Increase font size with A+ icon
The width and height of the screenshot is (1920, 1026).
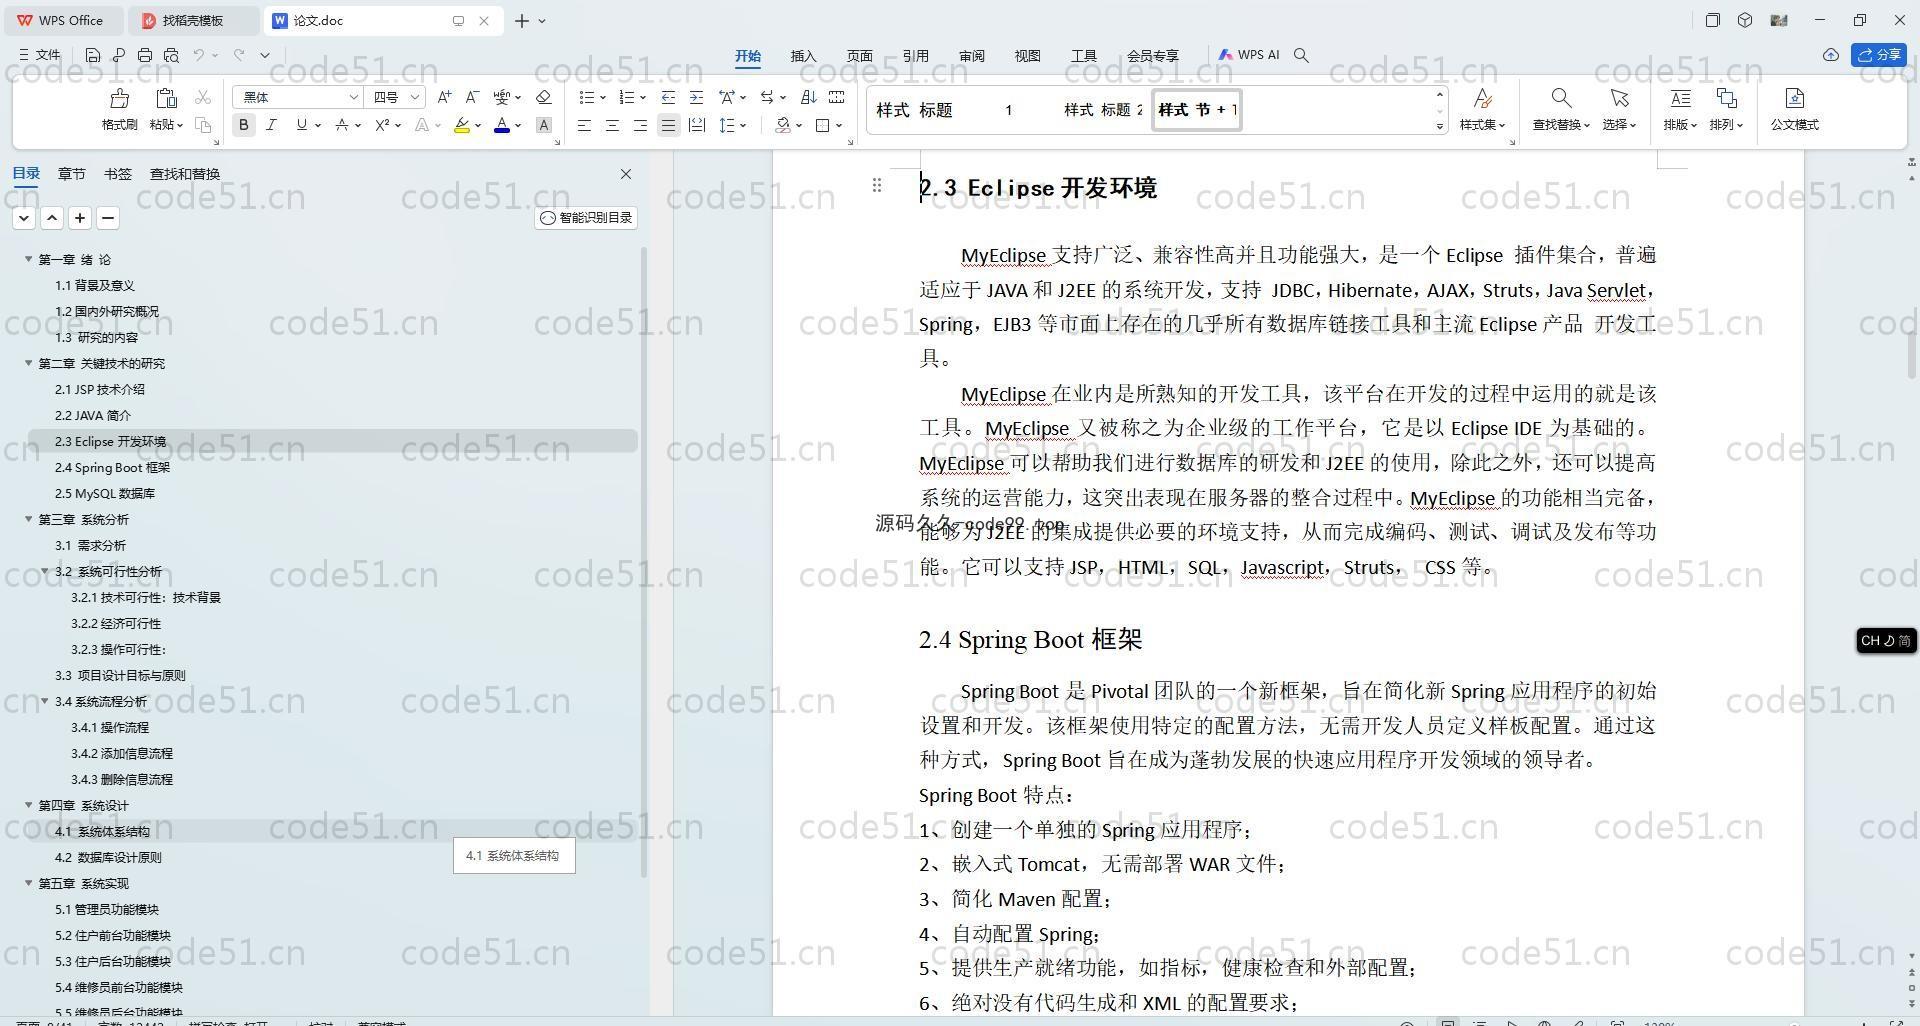coord(445,97)
